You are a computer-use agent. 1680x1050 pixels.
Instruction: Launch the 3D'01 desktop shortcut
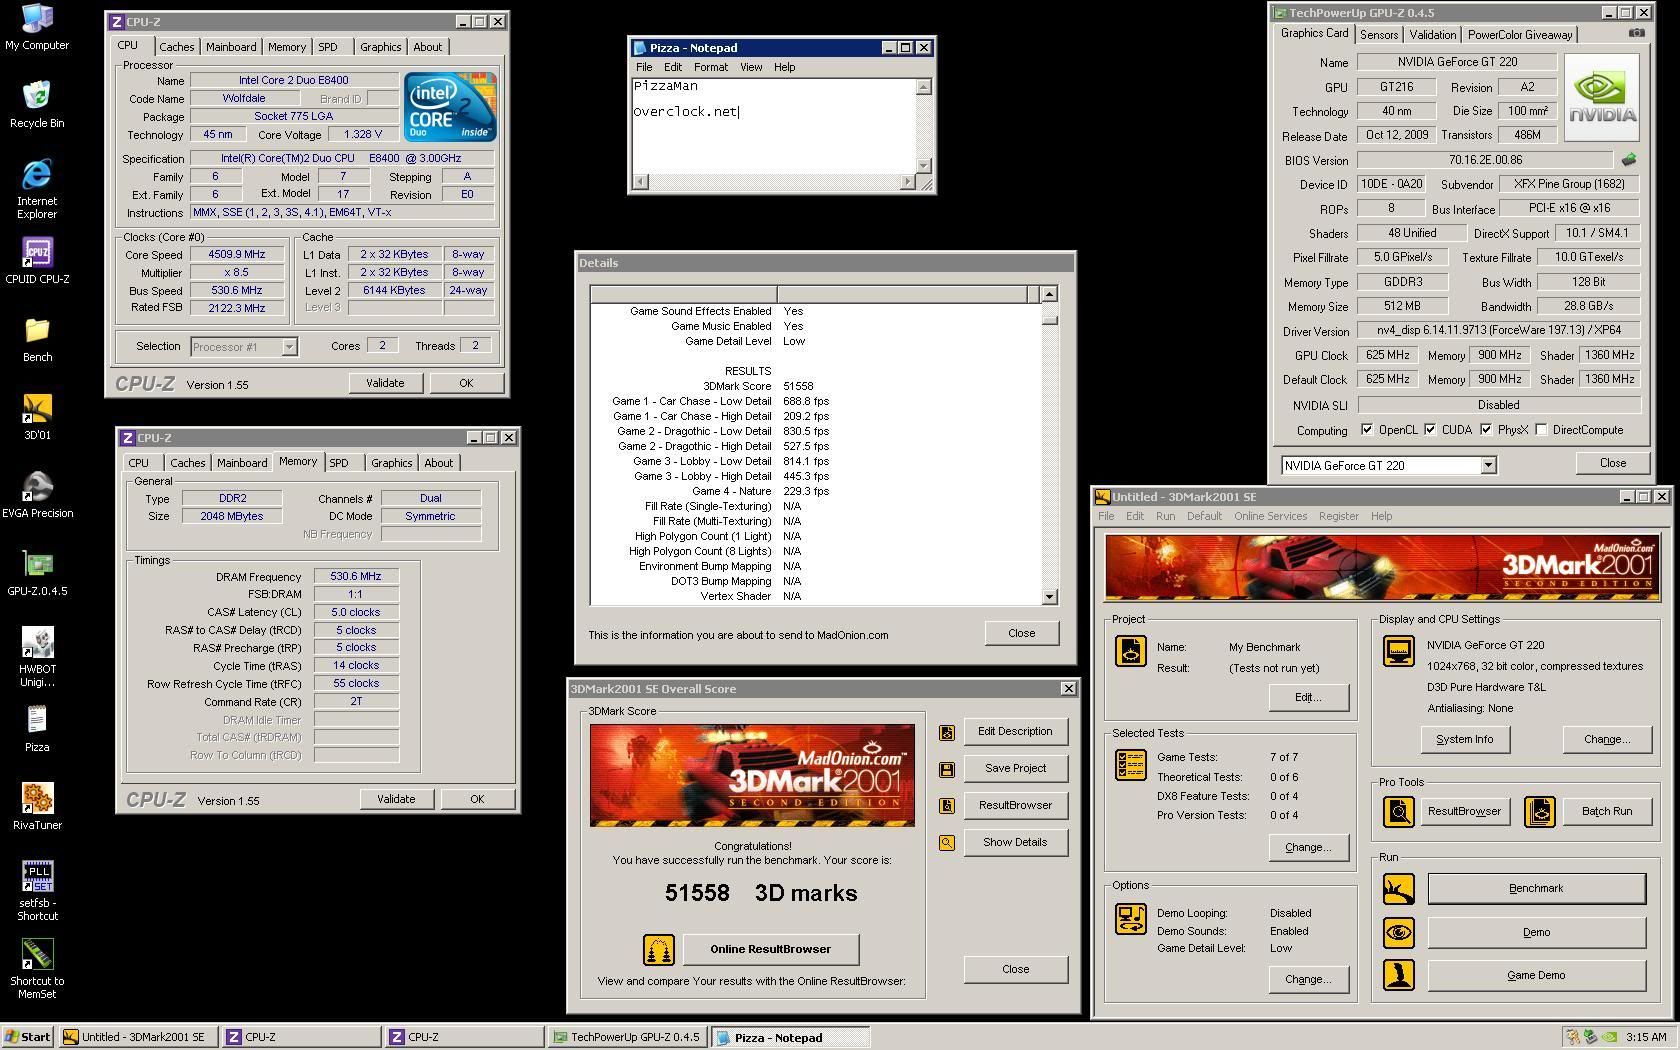pos(37,417)
